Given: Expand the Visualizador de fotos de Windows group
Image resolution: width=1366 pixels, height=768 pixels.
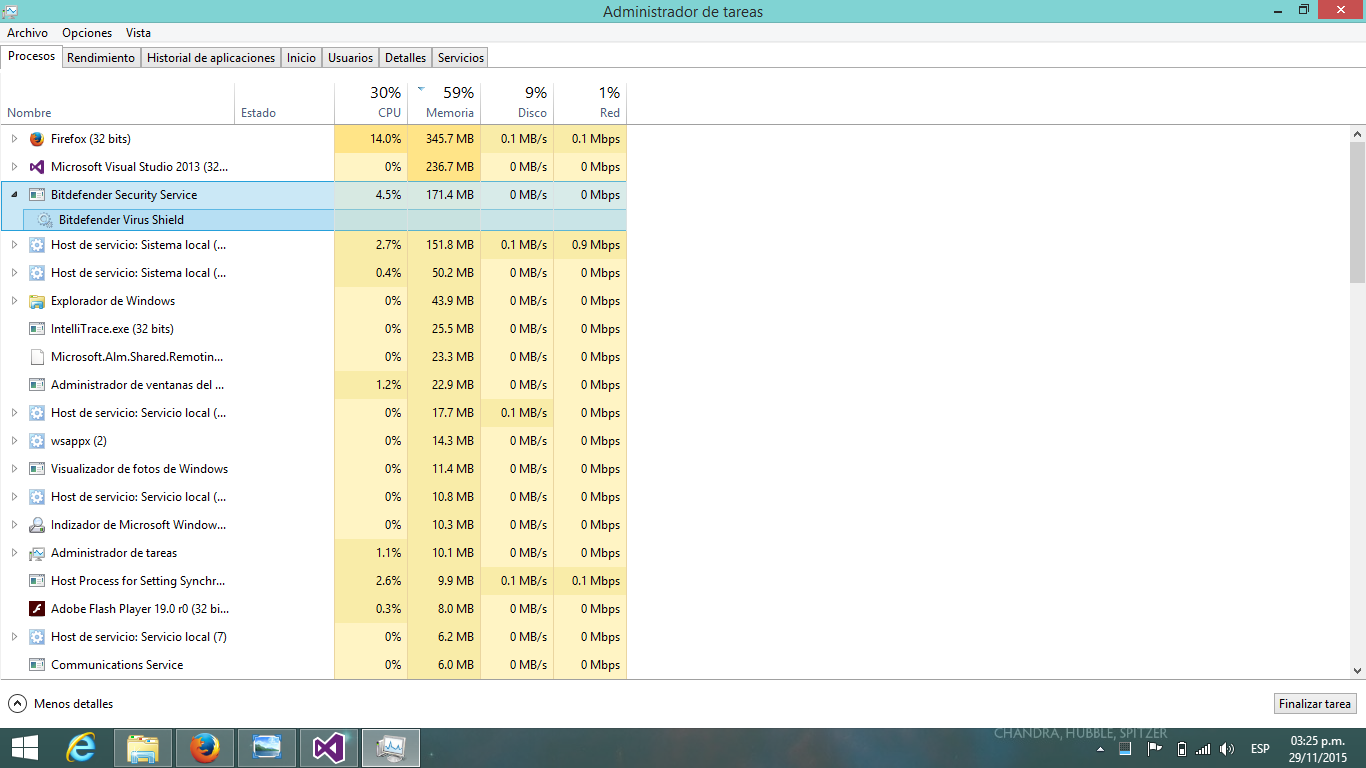Looking at the screenshot, I should [14, 469].
